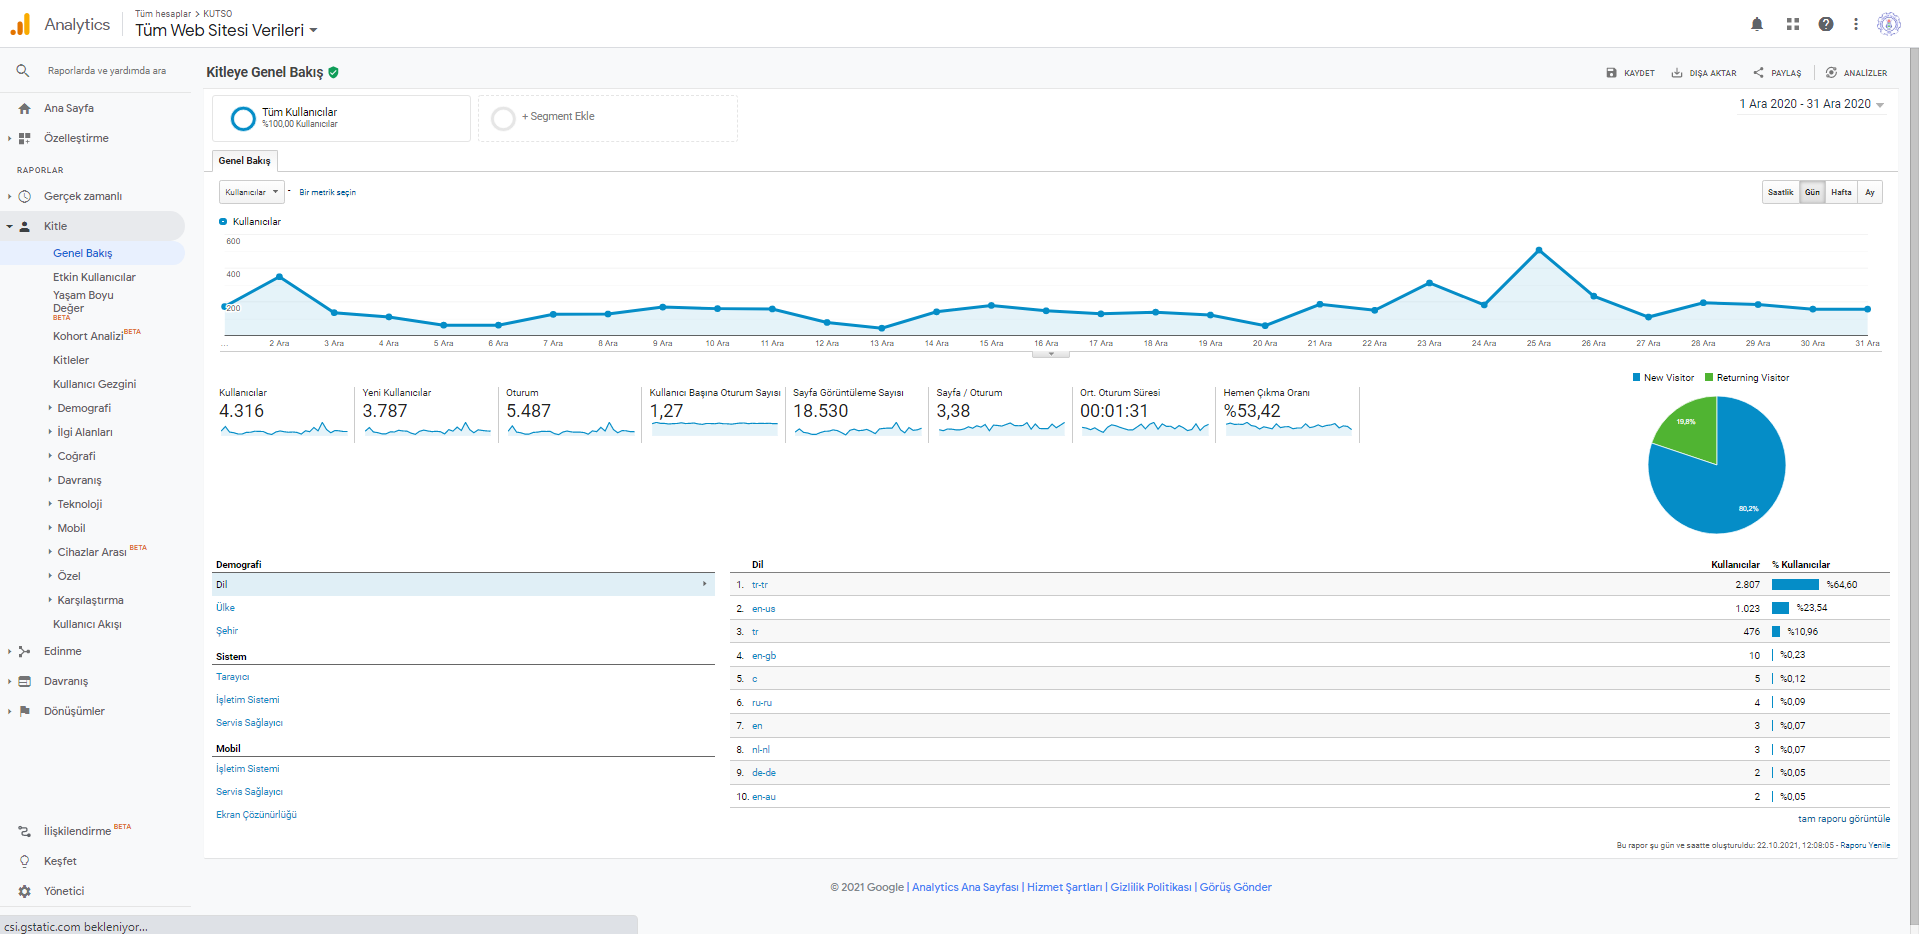Click the İlişkilendirme attribution icon
This screenshot has width=1919, height=934.
point(24,831)
